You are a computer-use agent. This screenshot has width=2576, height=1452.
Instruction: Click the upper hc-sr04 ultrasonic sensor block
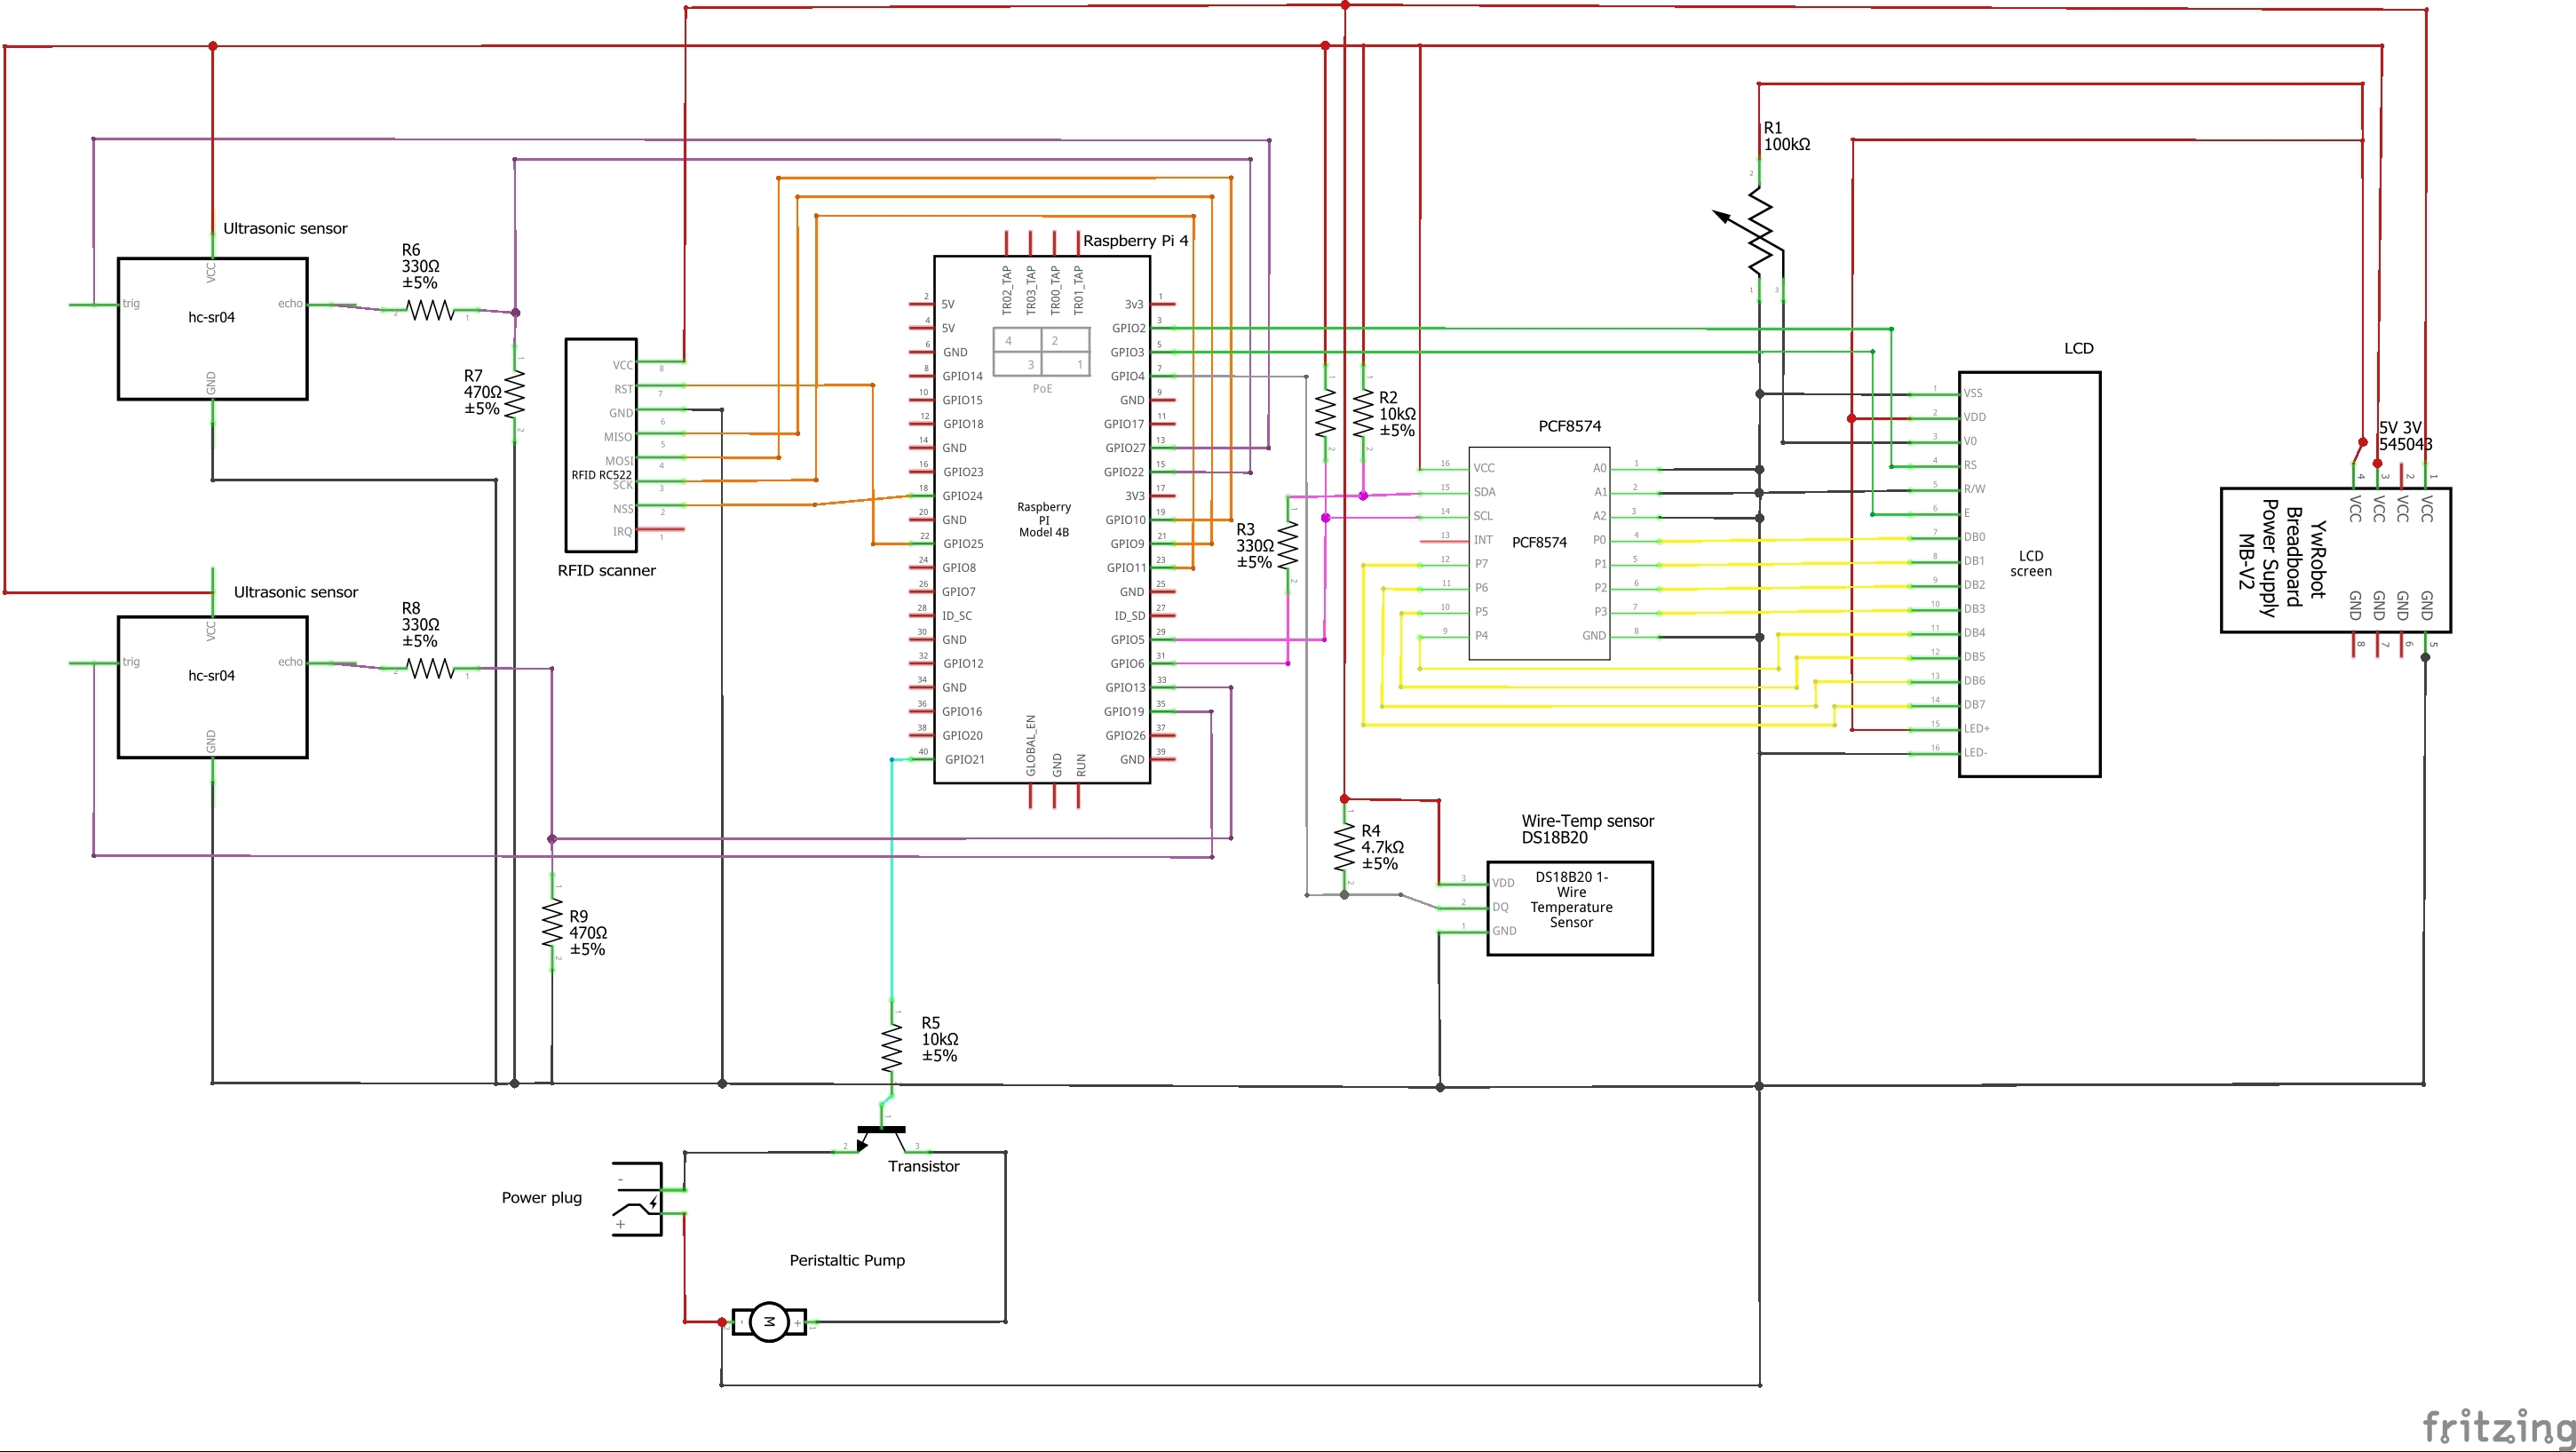[212, 329]
